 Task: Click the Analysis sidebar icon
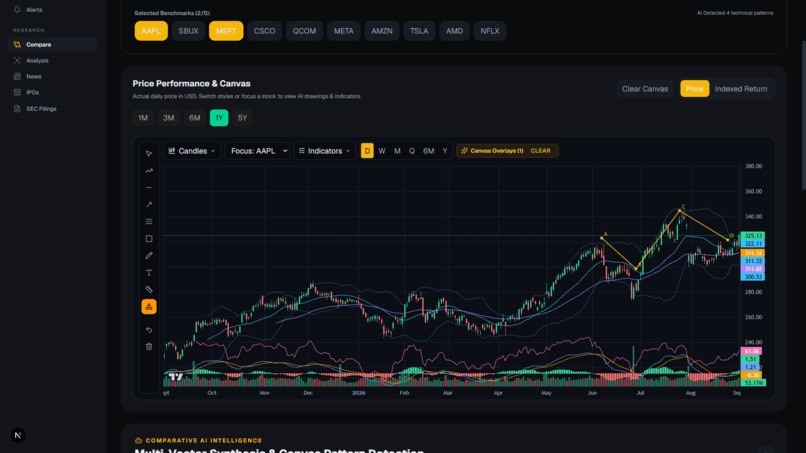click(x=17, y=61)
